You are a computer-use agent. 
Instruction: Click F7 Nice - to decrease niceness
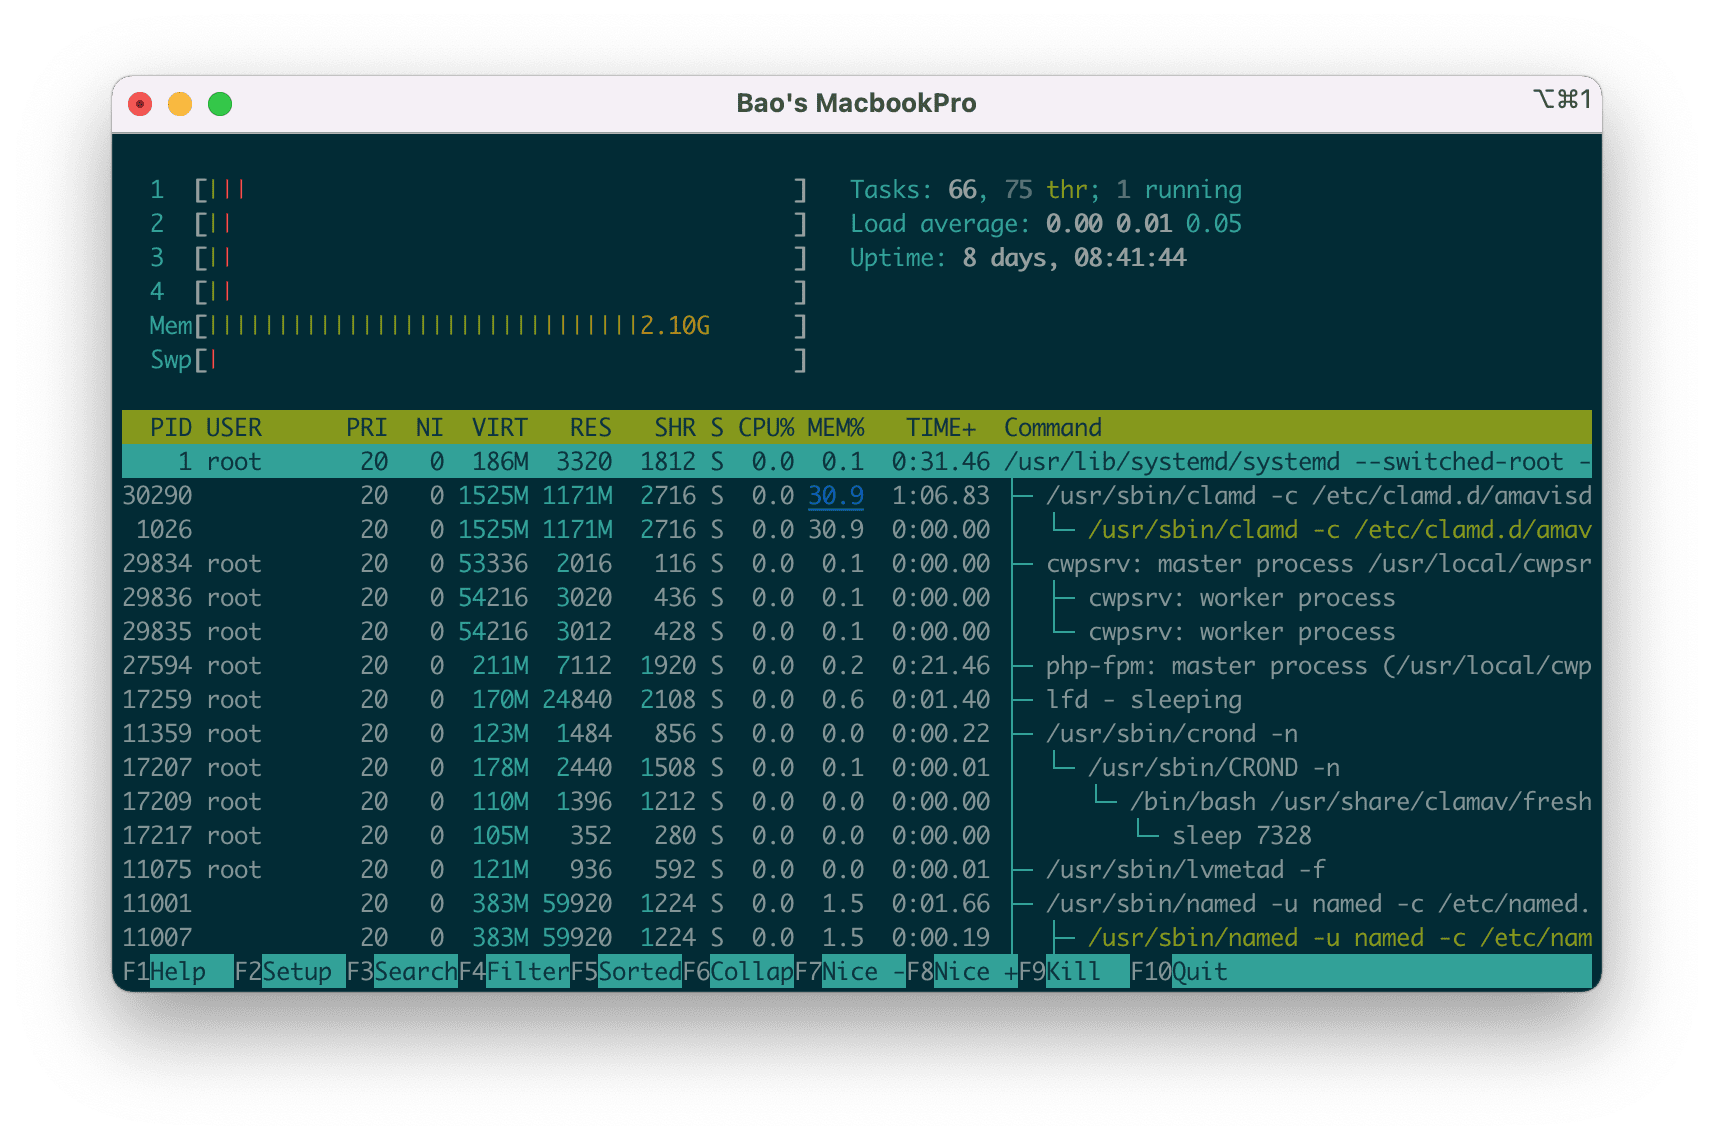pyautogui.click(x=850, y=971)
